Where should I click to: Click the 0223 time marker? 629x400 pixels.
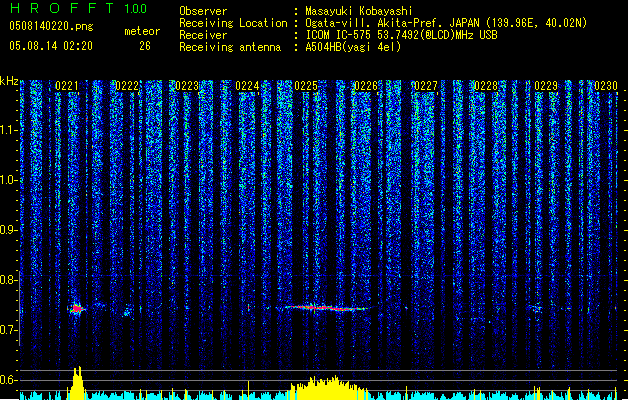187,86
